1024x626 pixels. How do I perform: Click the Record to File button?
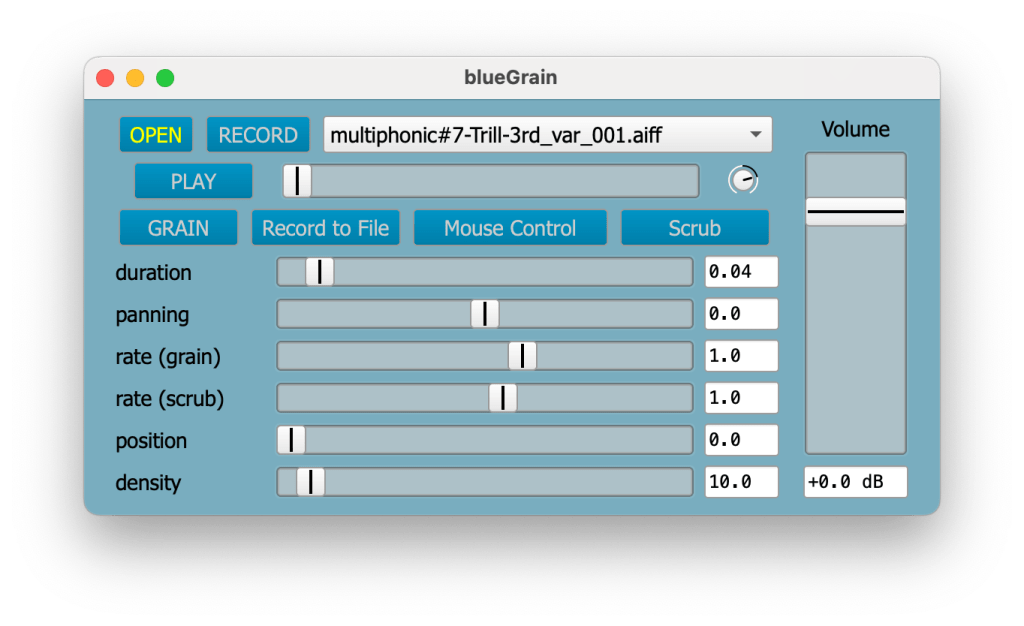pos(325,228)
